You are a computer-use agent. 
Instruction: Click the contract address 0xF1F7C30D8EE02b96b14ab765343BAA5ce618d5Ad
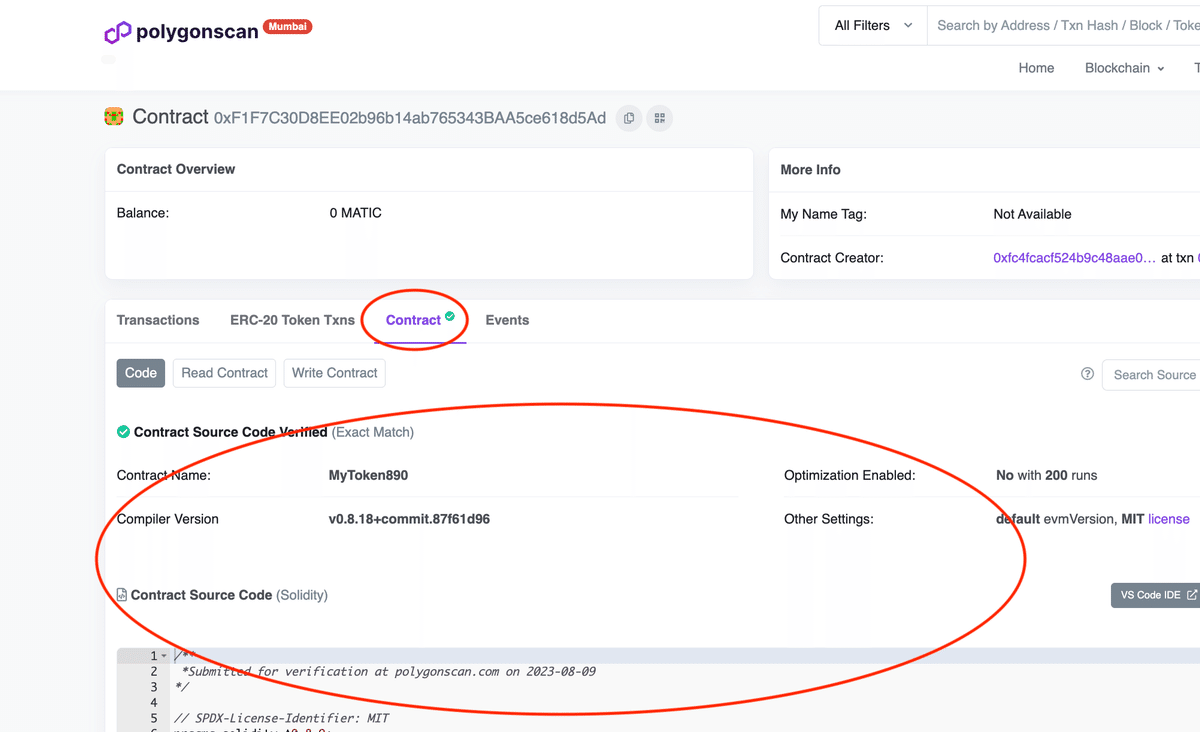(410, 118)
